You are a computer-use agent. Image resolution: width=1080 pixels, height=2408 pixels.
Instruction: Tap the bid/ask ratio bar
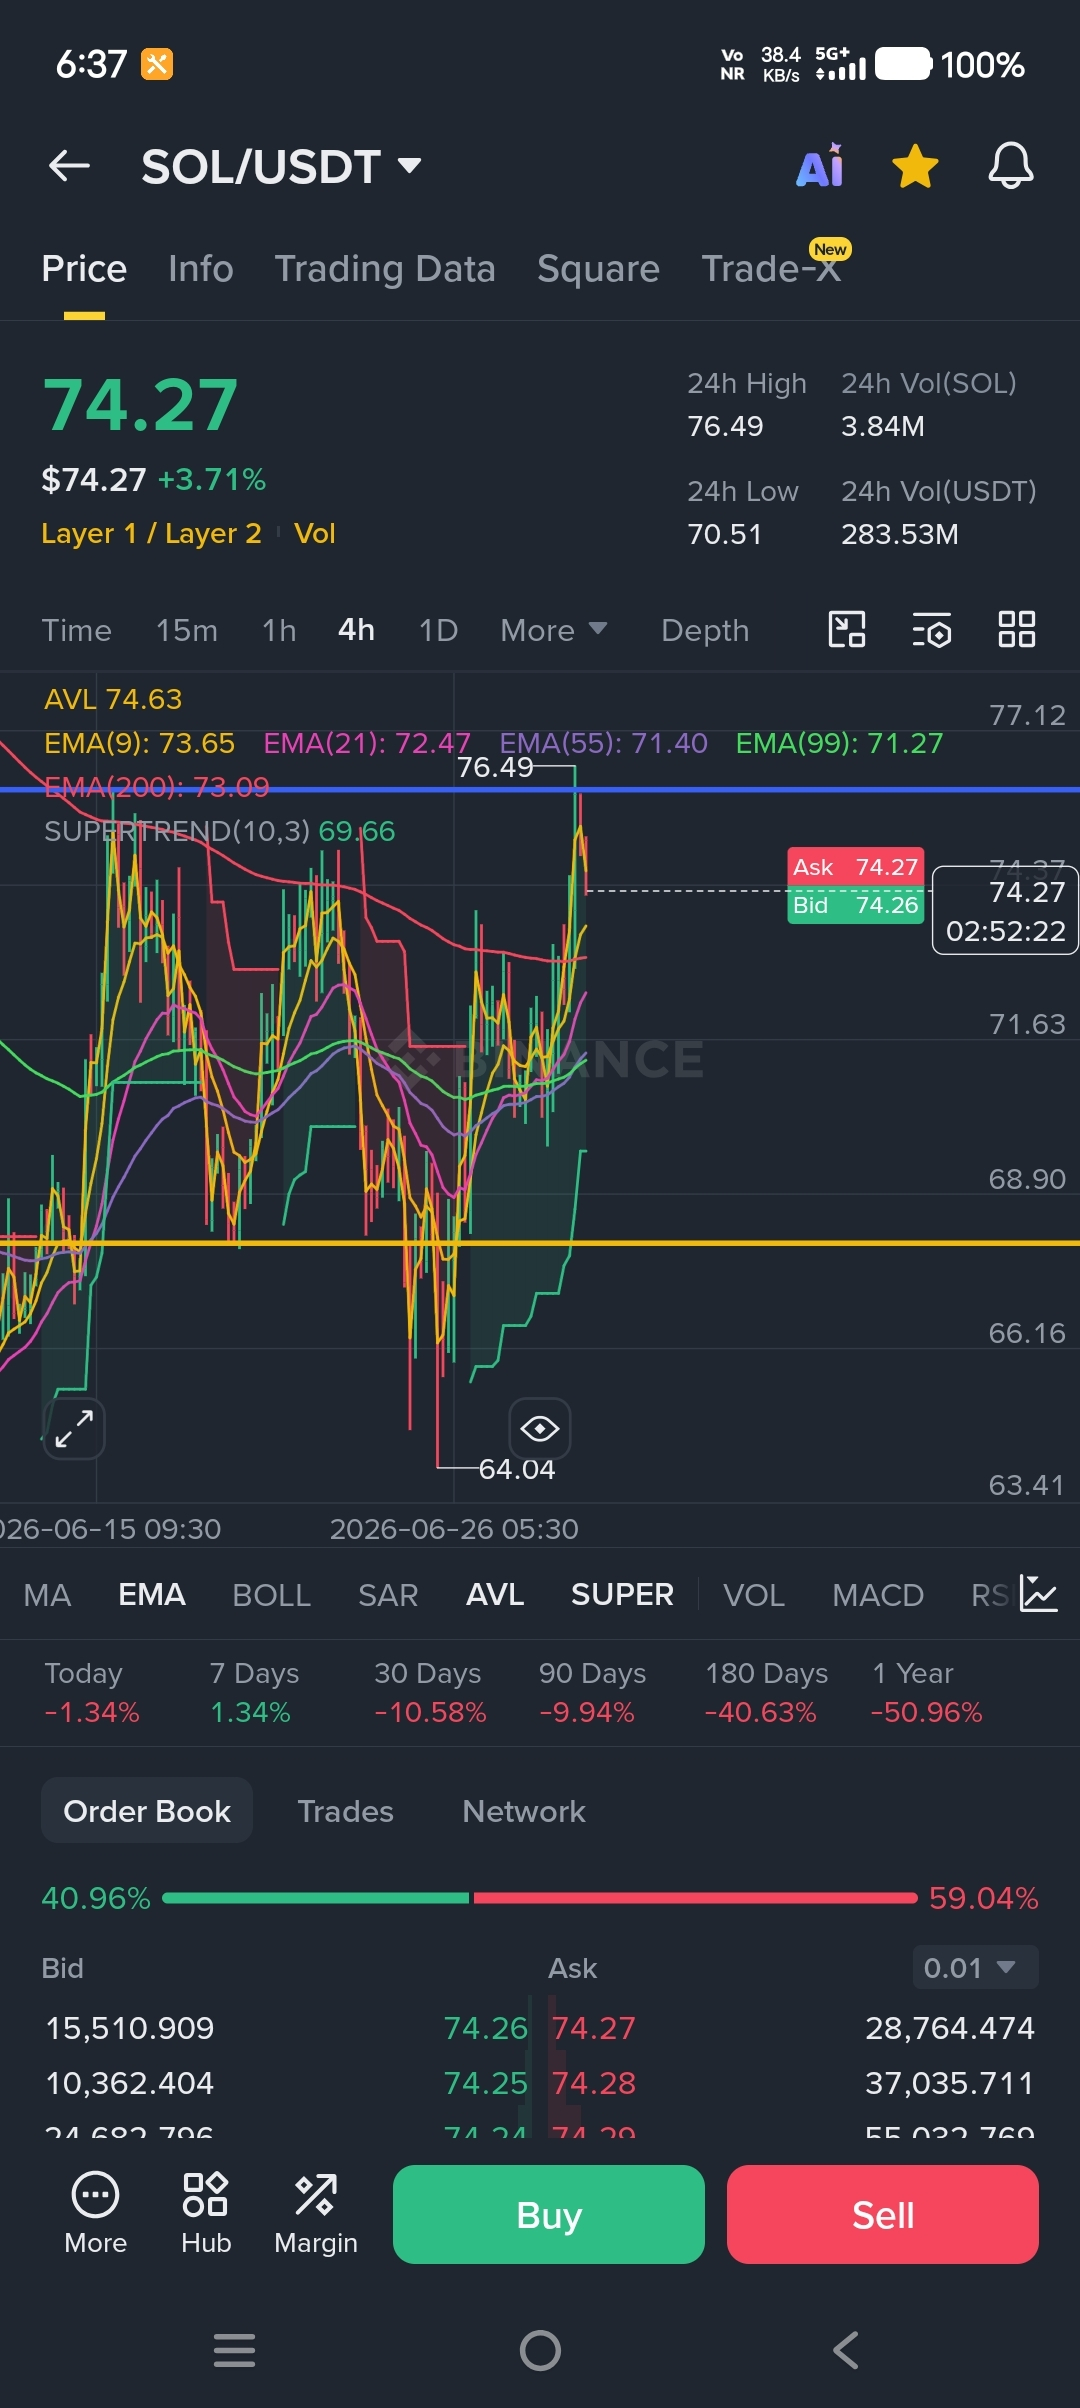pos(540,1897)
